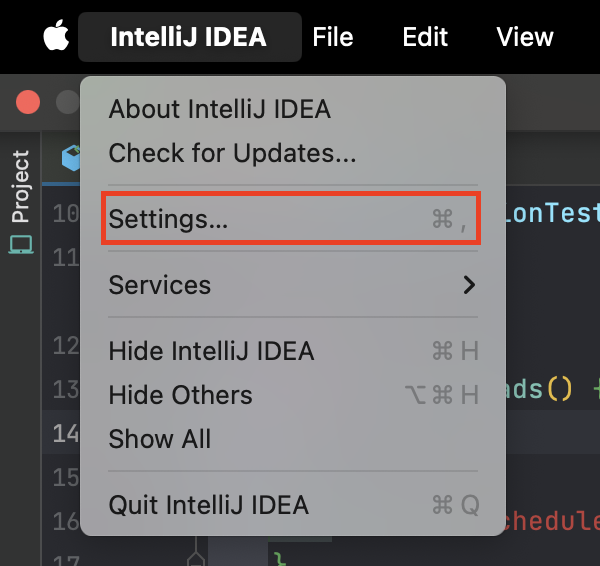
Task: Click line number 14 in the gutter
Action: 66,434
